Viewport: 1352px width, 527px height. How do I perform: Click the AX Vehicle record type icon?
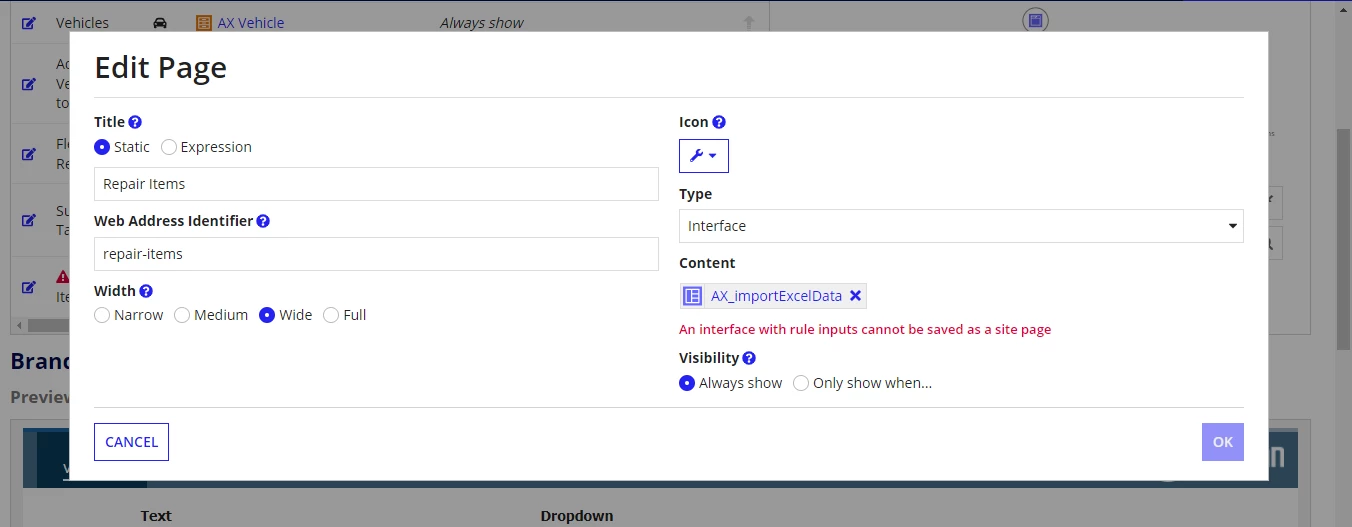pyautogui.click(x=204, y=23)
